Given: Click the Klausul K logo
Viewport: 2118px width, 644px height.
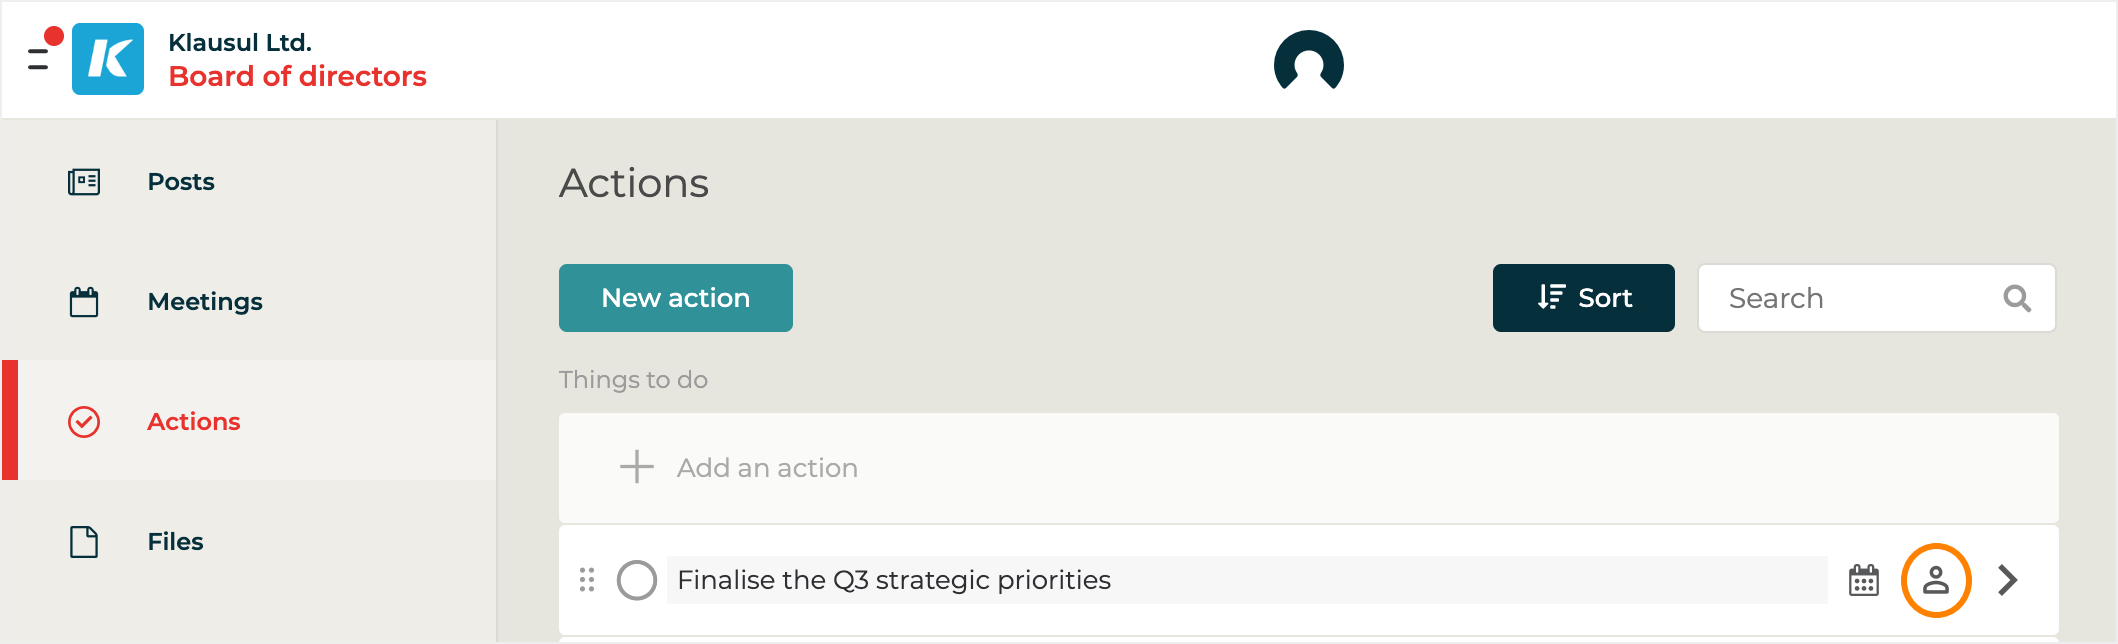Looking at the screenshot, I should [108, 59].
